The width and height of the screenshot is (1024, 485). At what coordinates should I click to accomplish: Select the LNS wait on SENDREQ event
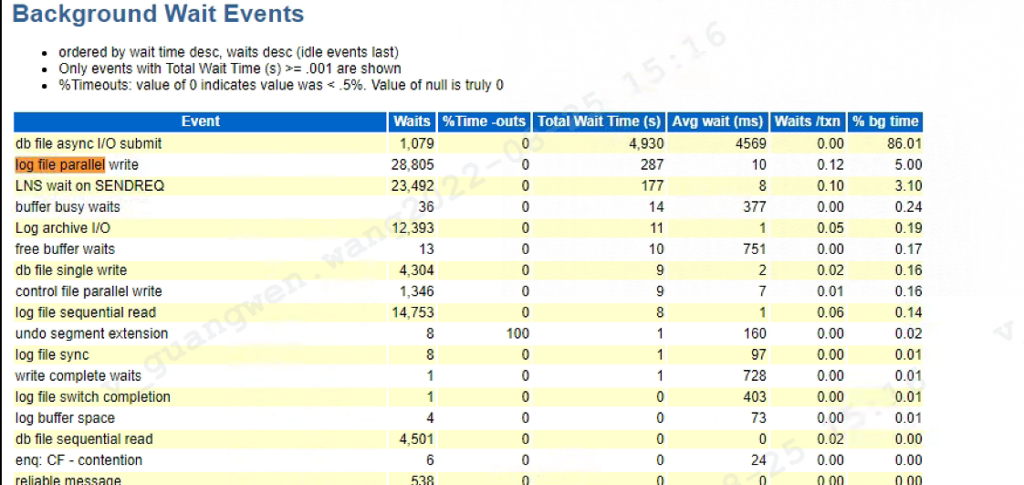[x=89, y=186]
